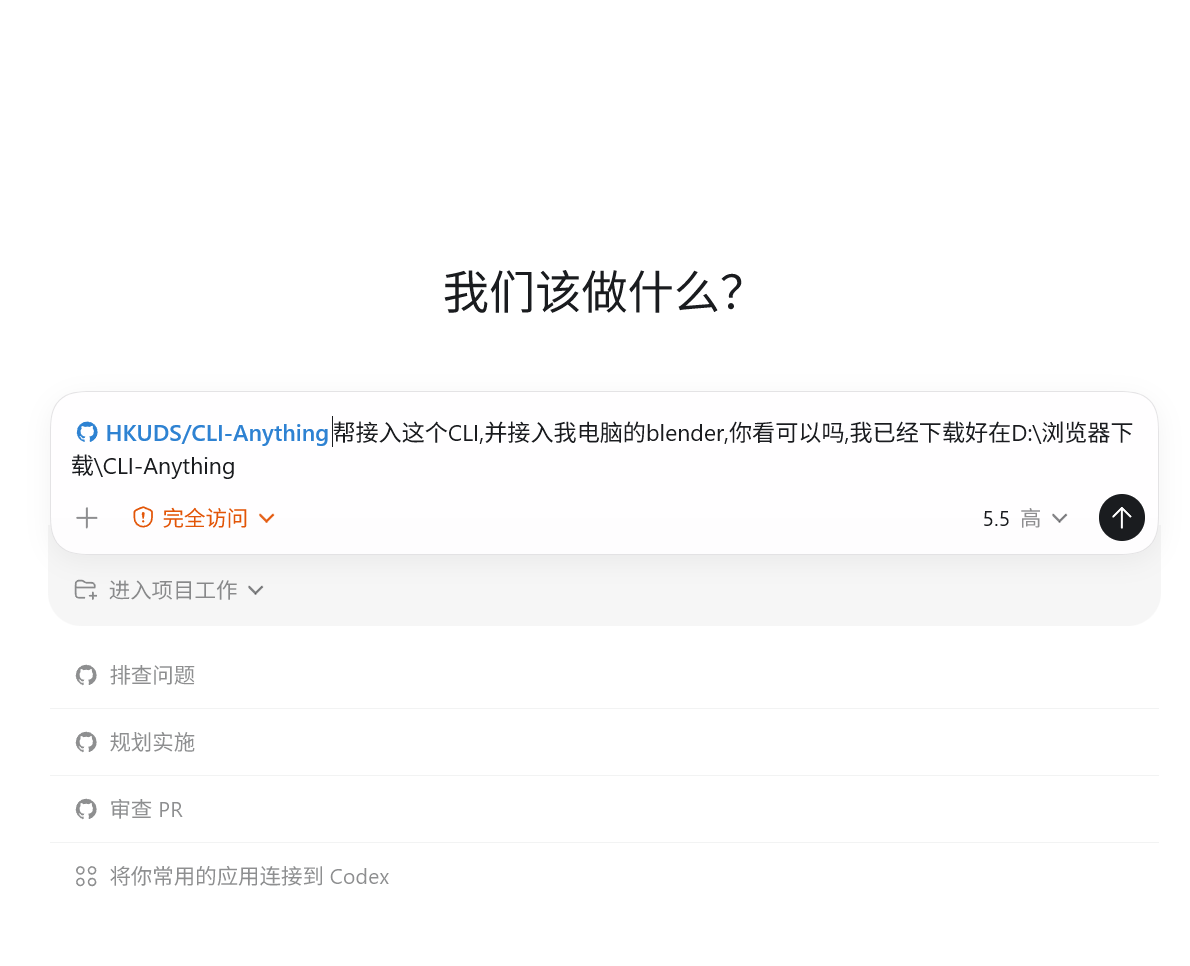Click the apps grid icon beside Codex

click(87, 876)
